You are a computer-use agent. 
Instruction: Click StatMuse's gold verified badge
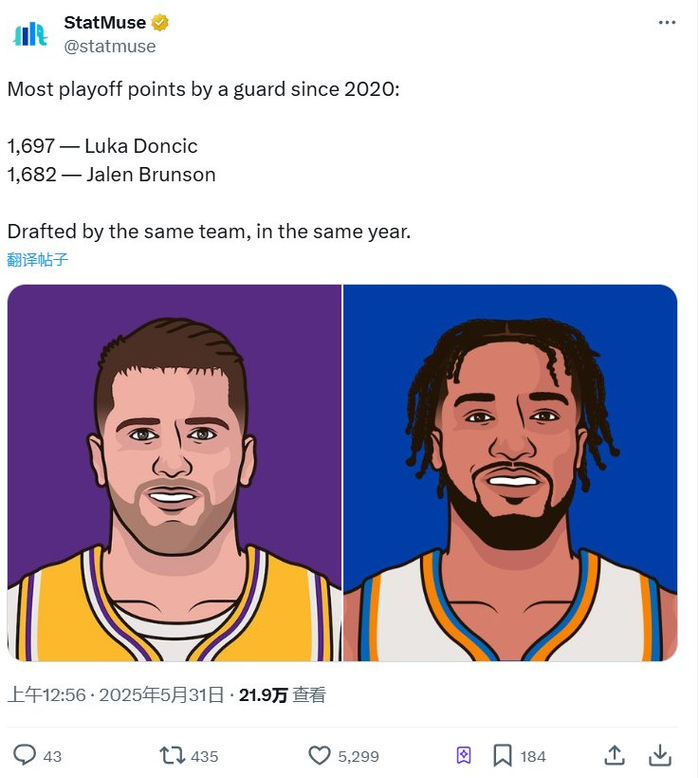coord(159,22)
